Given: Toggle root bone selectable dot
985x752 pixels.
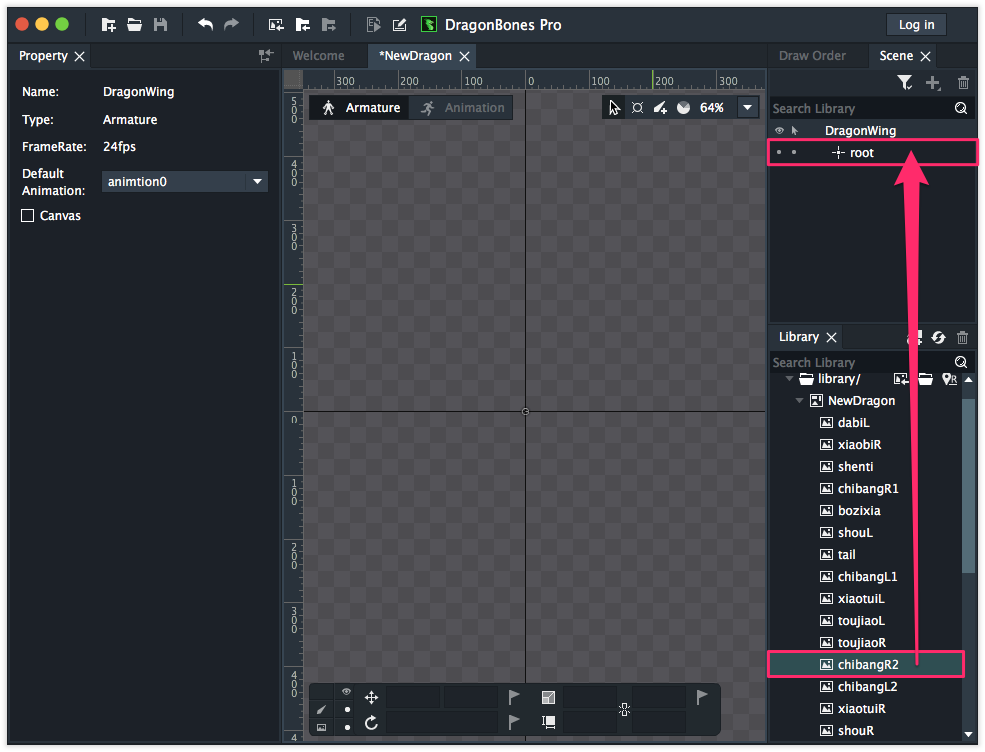Looking at the screenshot, I should tap(794, 153).
